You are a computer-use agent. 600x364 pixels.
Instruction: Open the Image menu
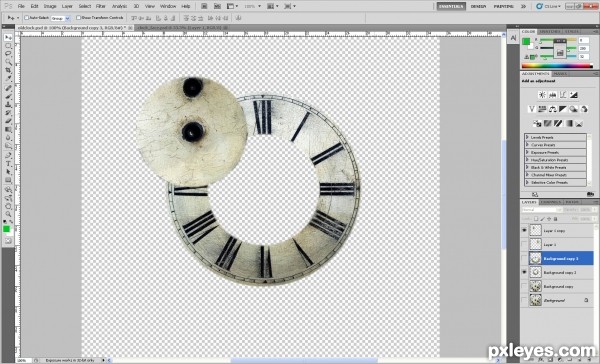pos(50,6)
